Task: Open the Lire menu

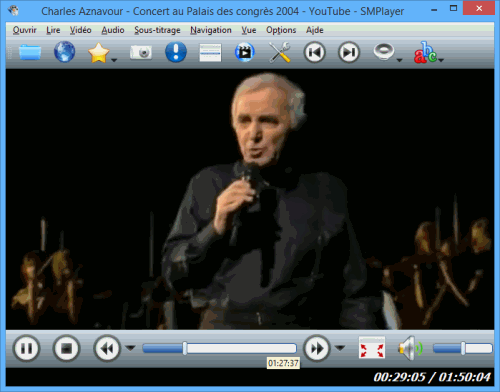Action: coord(53,30)
